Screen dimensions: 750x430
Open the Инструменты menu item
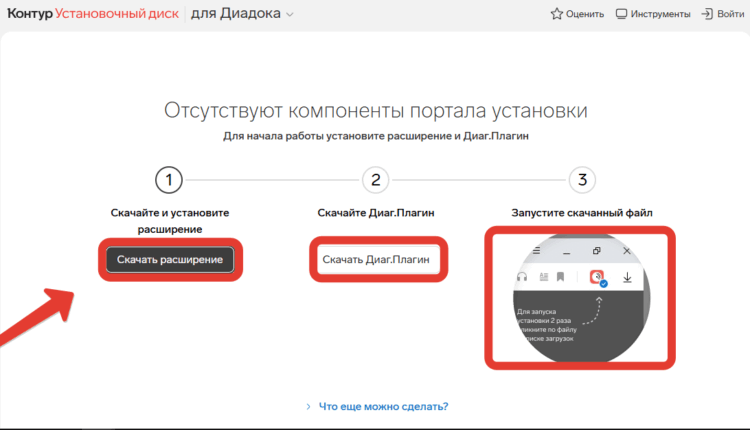pos(659,14)
